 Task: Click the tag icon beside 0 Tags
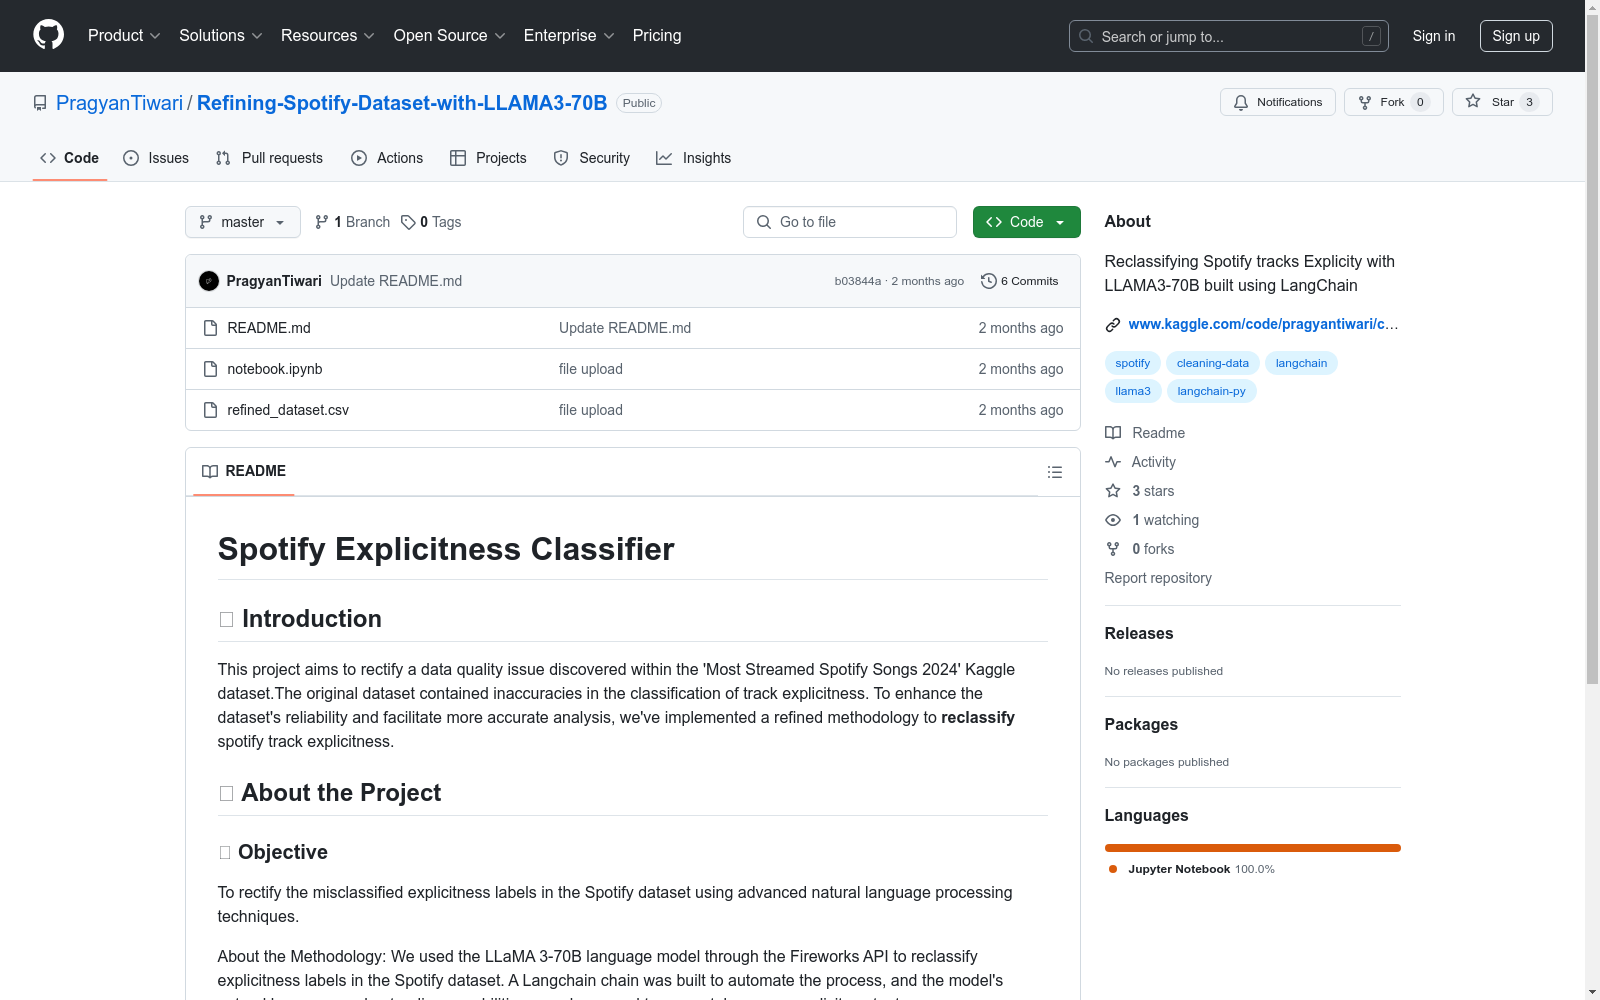pyautogui.click(x=408, y=222)
